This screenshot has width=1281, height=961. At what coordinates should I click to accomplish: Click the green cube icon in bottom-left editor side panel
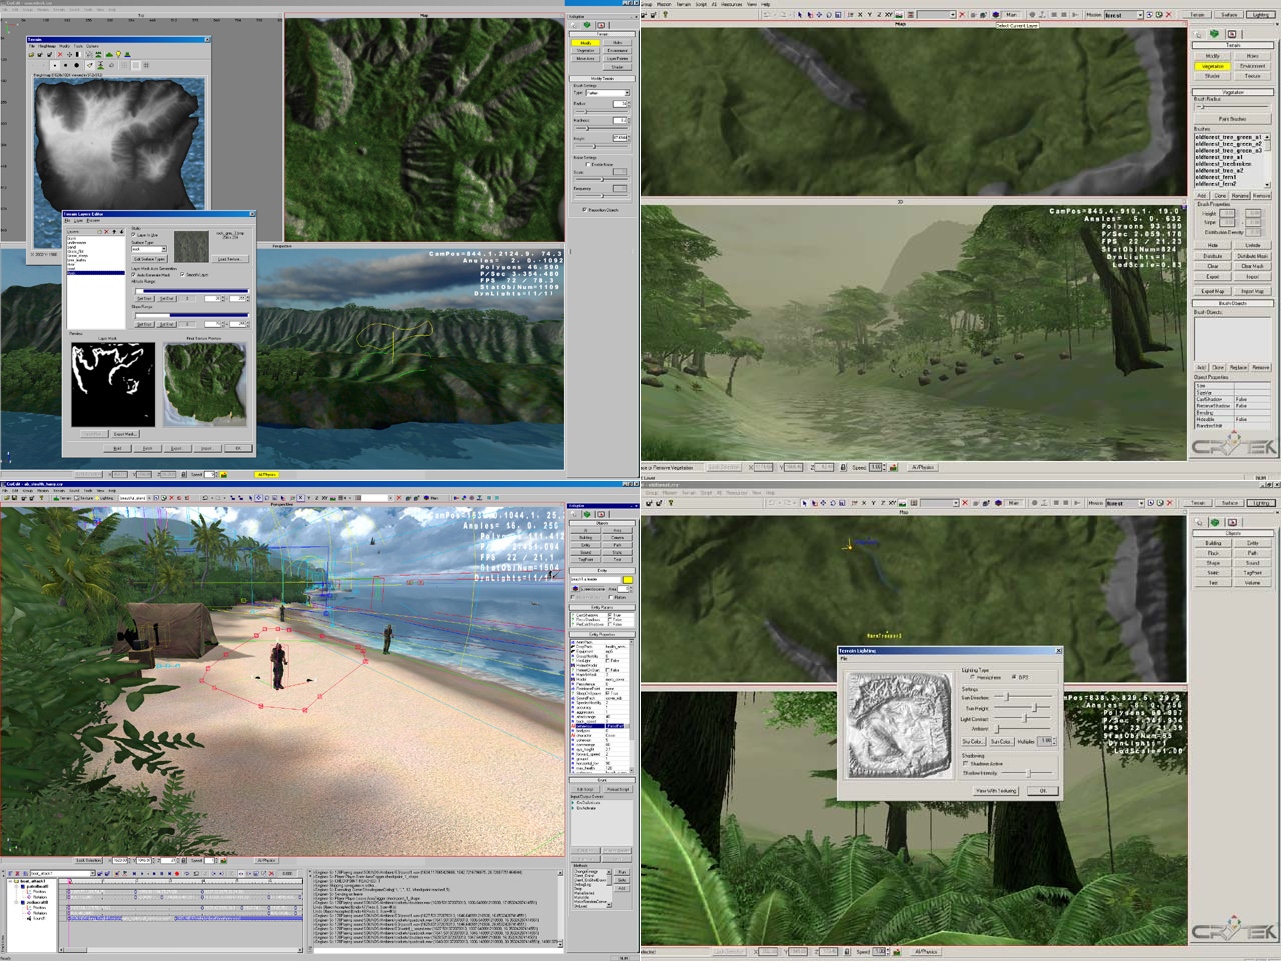[587, 514]
